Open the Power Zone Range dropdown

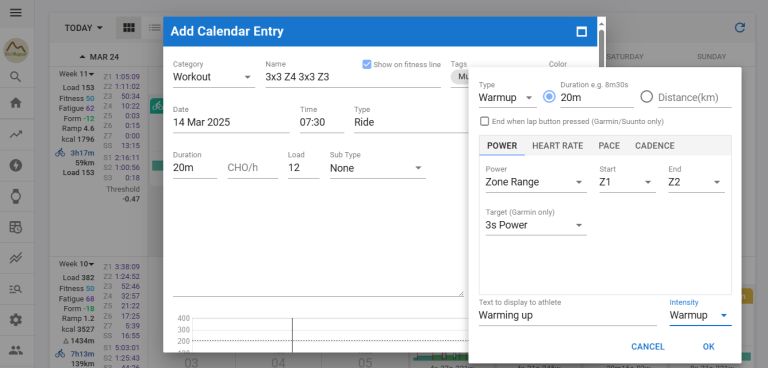(536, 182)
